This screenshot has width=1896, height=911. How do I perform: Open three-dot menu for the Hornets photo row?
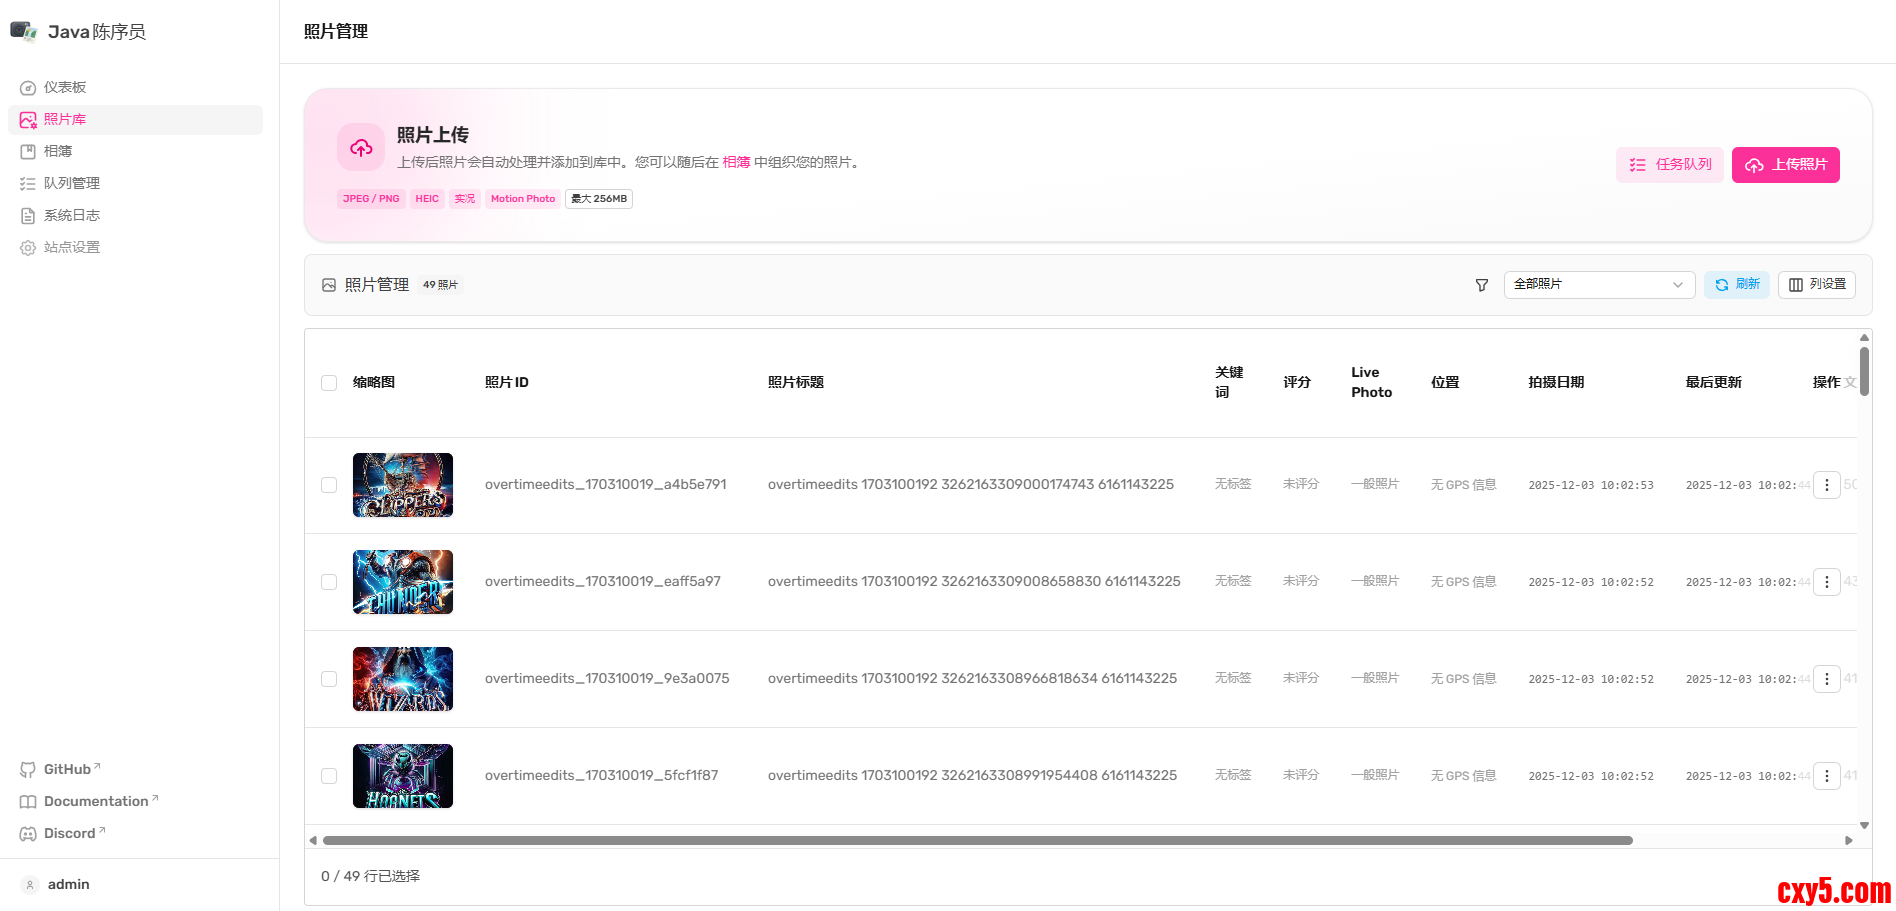pyautogui.click(x=1826, y=776)
